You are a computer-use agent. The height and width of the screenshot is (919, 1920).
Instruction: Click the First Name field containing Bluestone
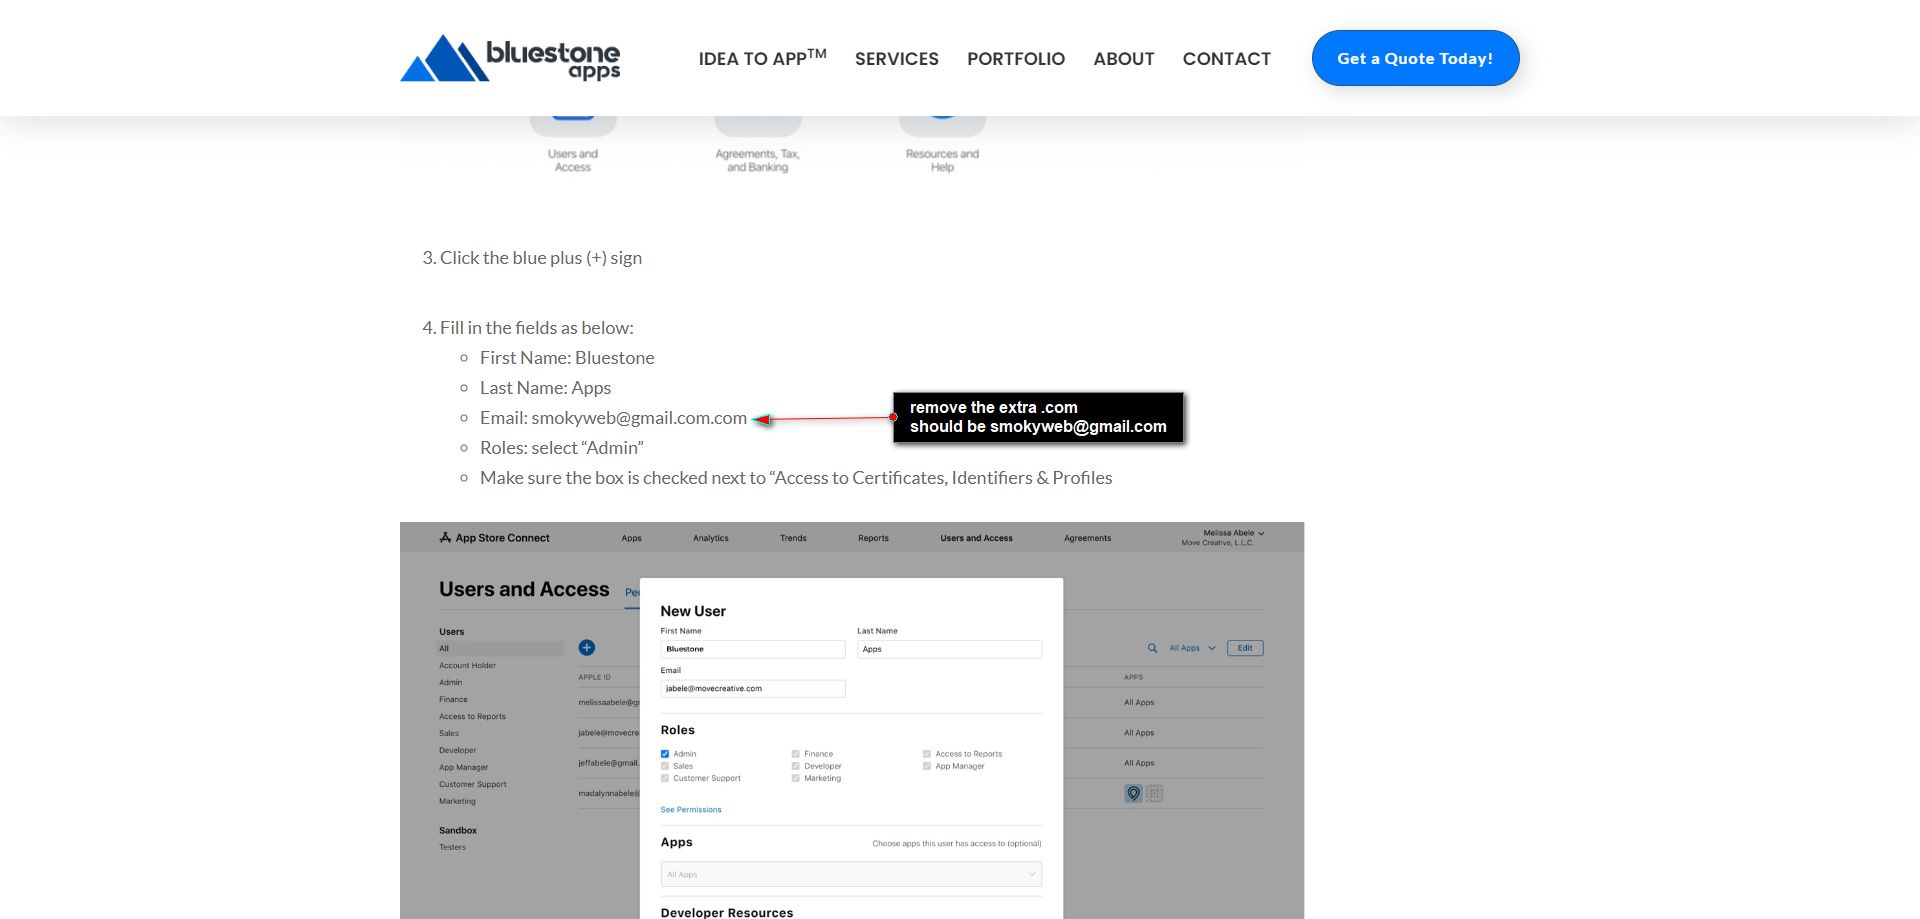[x=753, y=649]
